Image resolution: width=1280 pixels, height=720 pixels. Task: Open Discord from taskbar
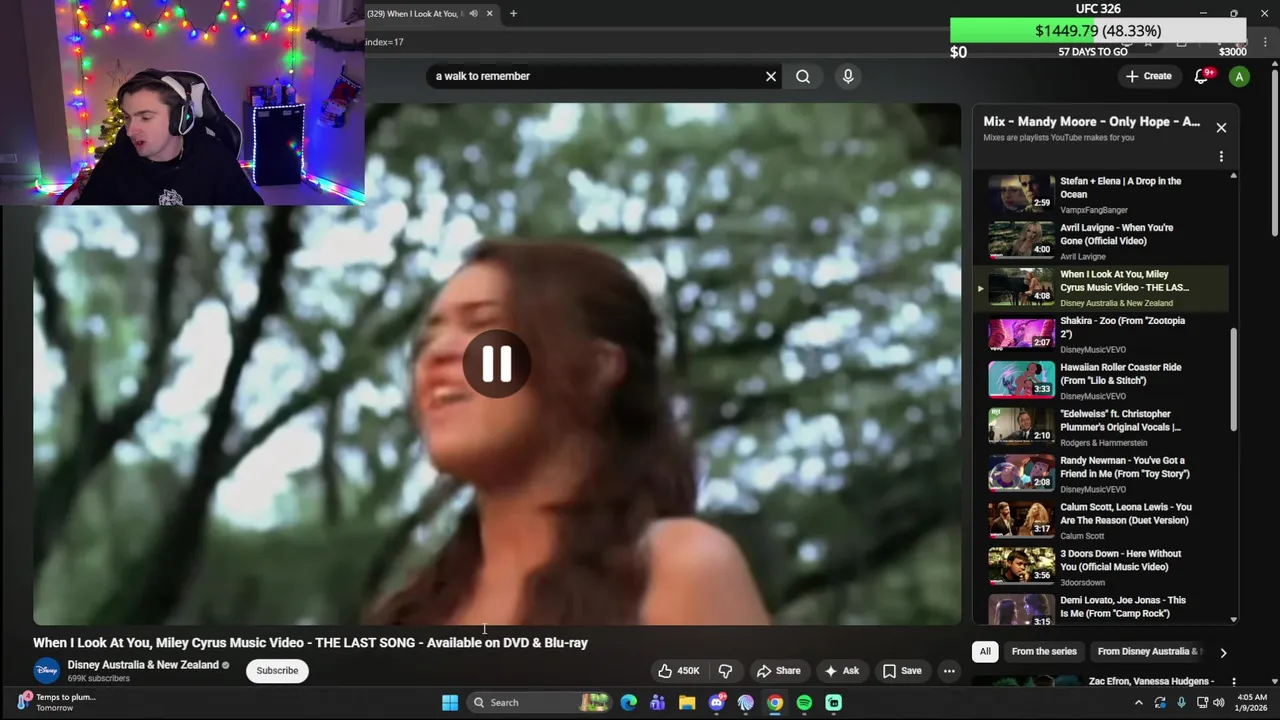tap(716, 703)
